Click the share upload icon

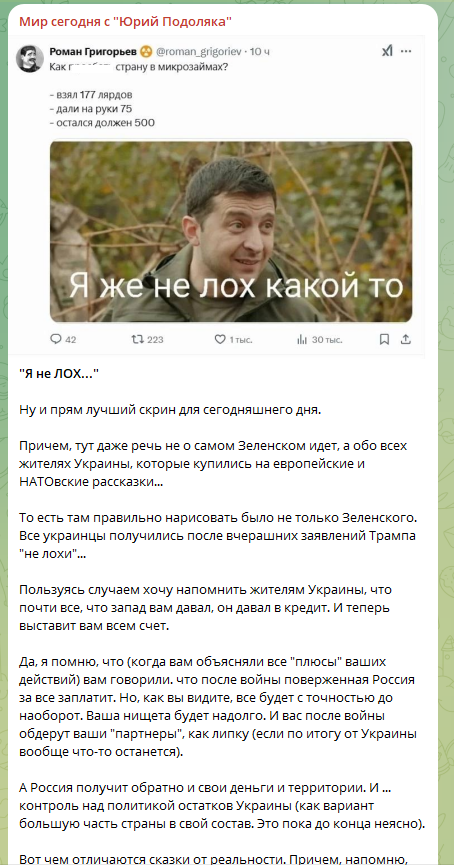(x=405, y=340)
